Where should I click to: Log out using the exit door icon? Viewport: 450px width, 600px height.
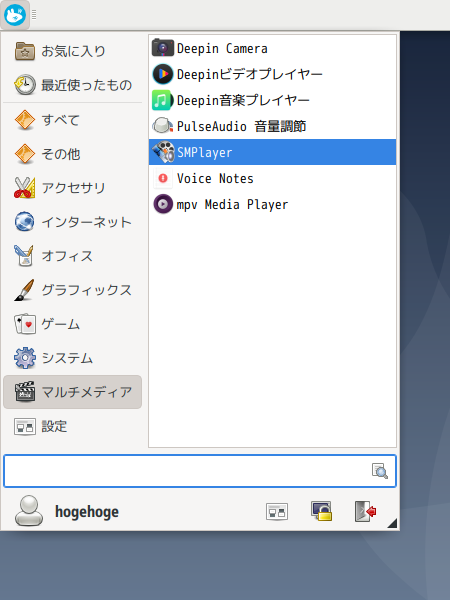[366, 511]
